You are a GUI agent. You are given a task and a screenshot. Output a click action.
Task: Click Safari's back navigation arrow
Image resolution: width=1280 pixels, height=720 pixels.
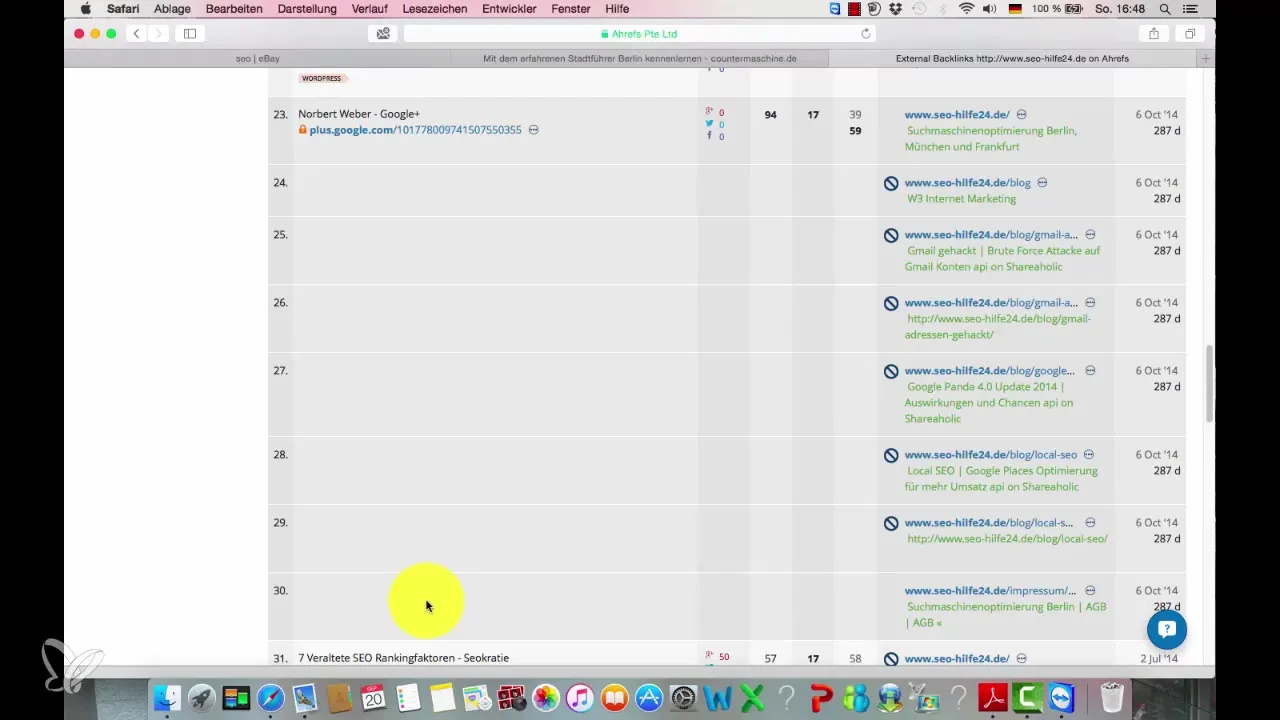136,33
